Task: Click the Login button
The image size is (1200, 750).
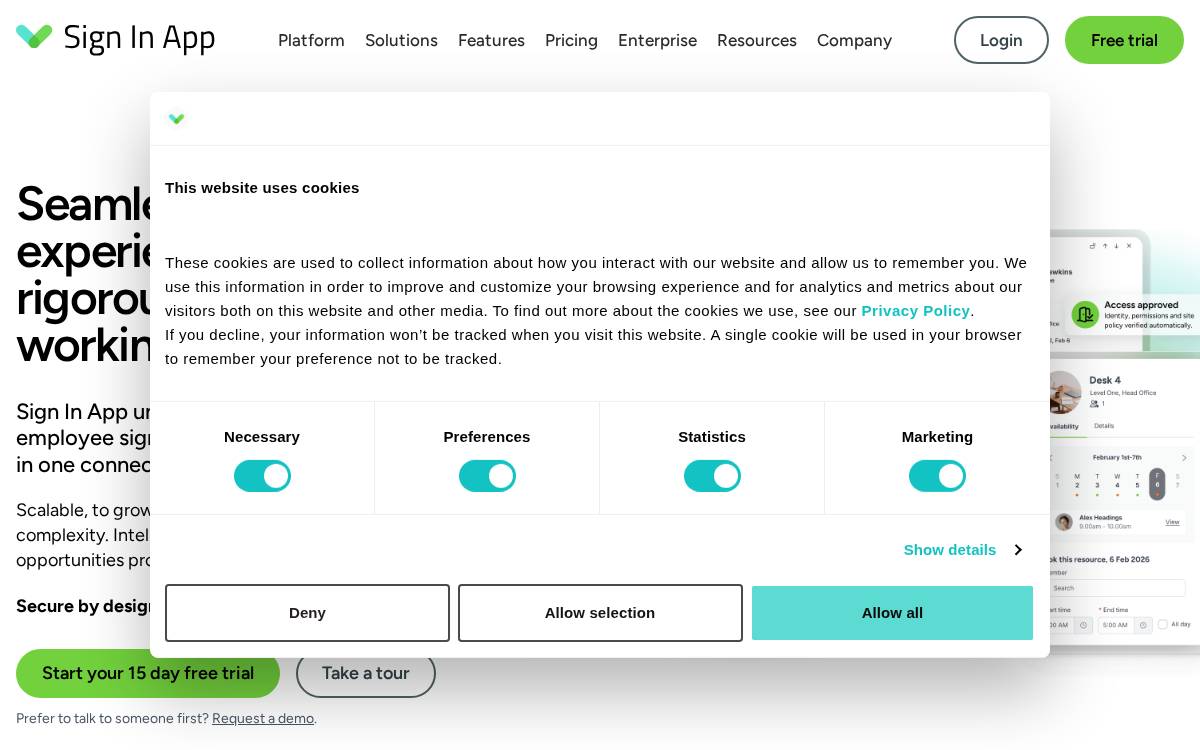Action: [x=1001, y=40]
